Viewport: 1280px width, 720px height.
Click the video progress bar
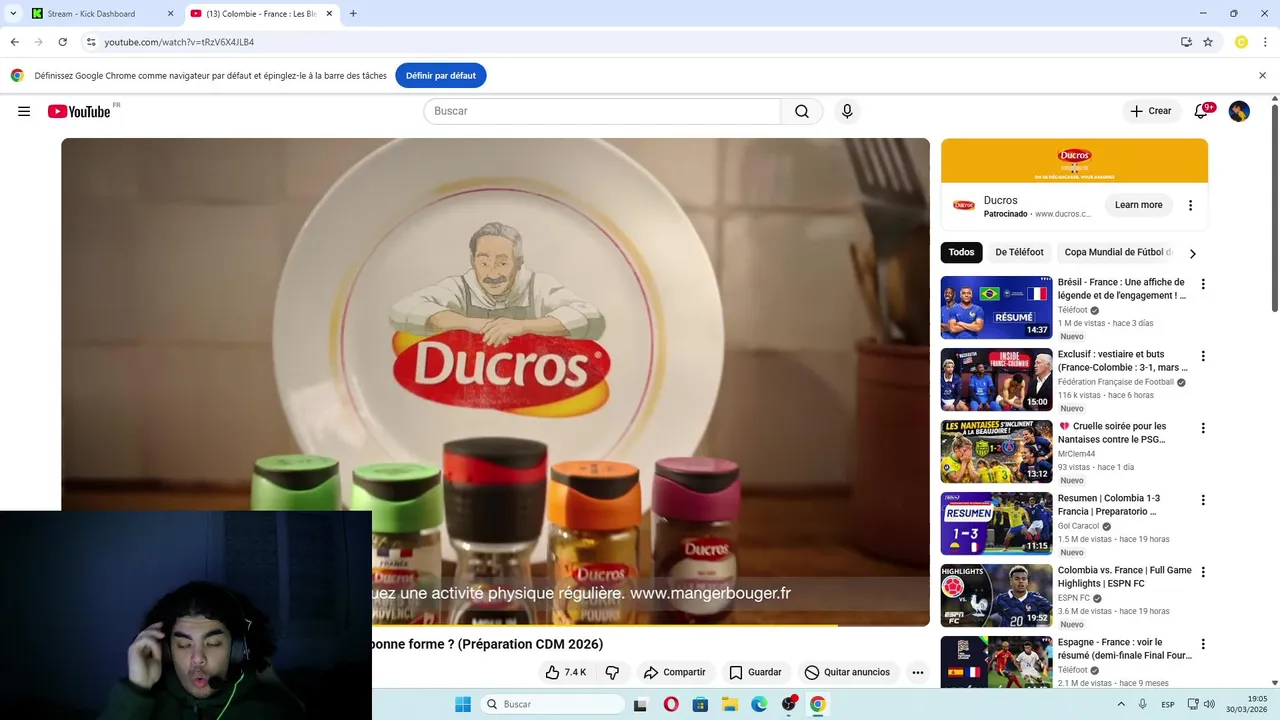(650, 625)
